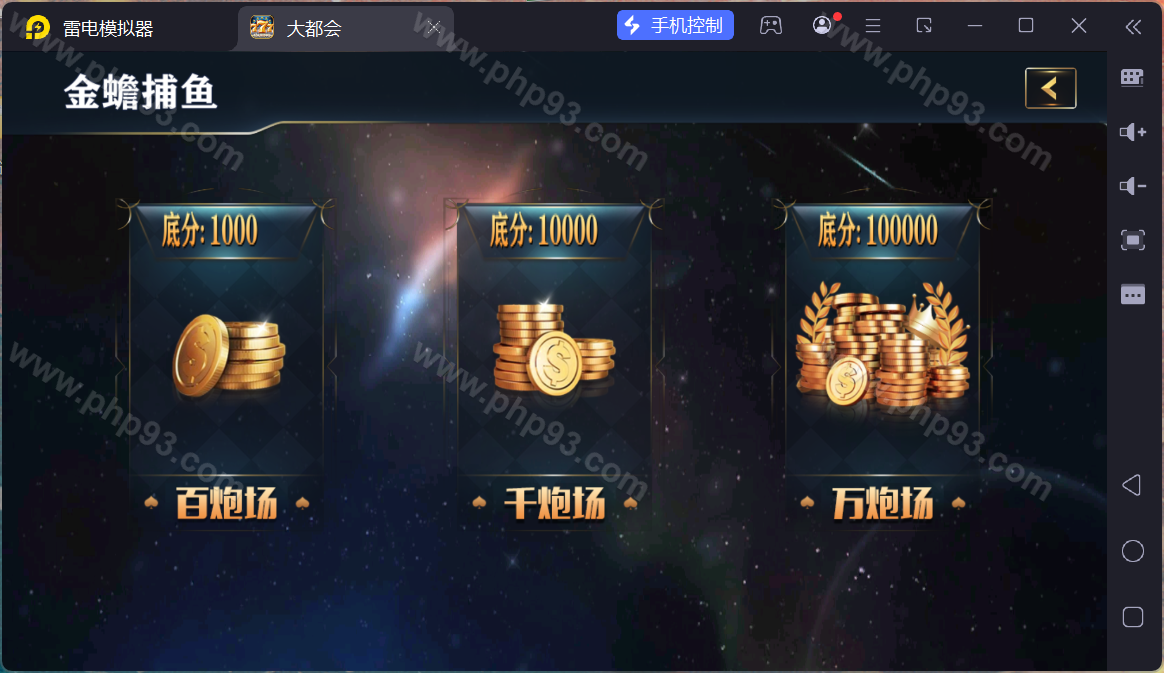Open the gamepad controller icon in titlebar
The height and width of the screenshot is (673, 1164).
pyautogui.click(x=771, y=26)
